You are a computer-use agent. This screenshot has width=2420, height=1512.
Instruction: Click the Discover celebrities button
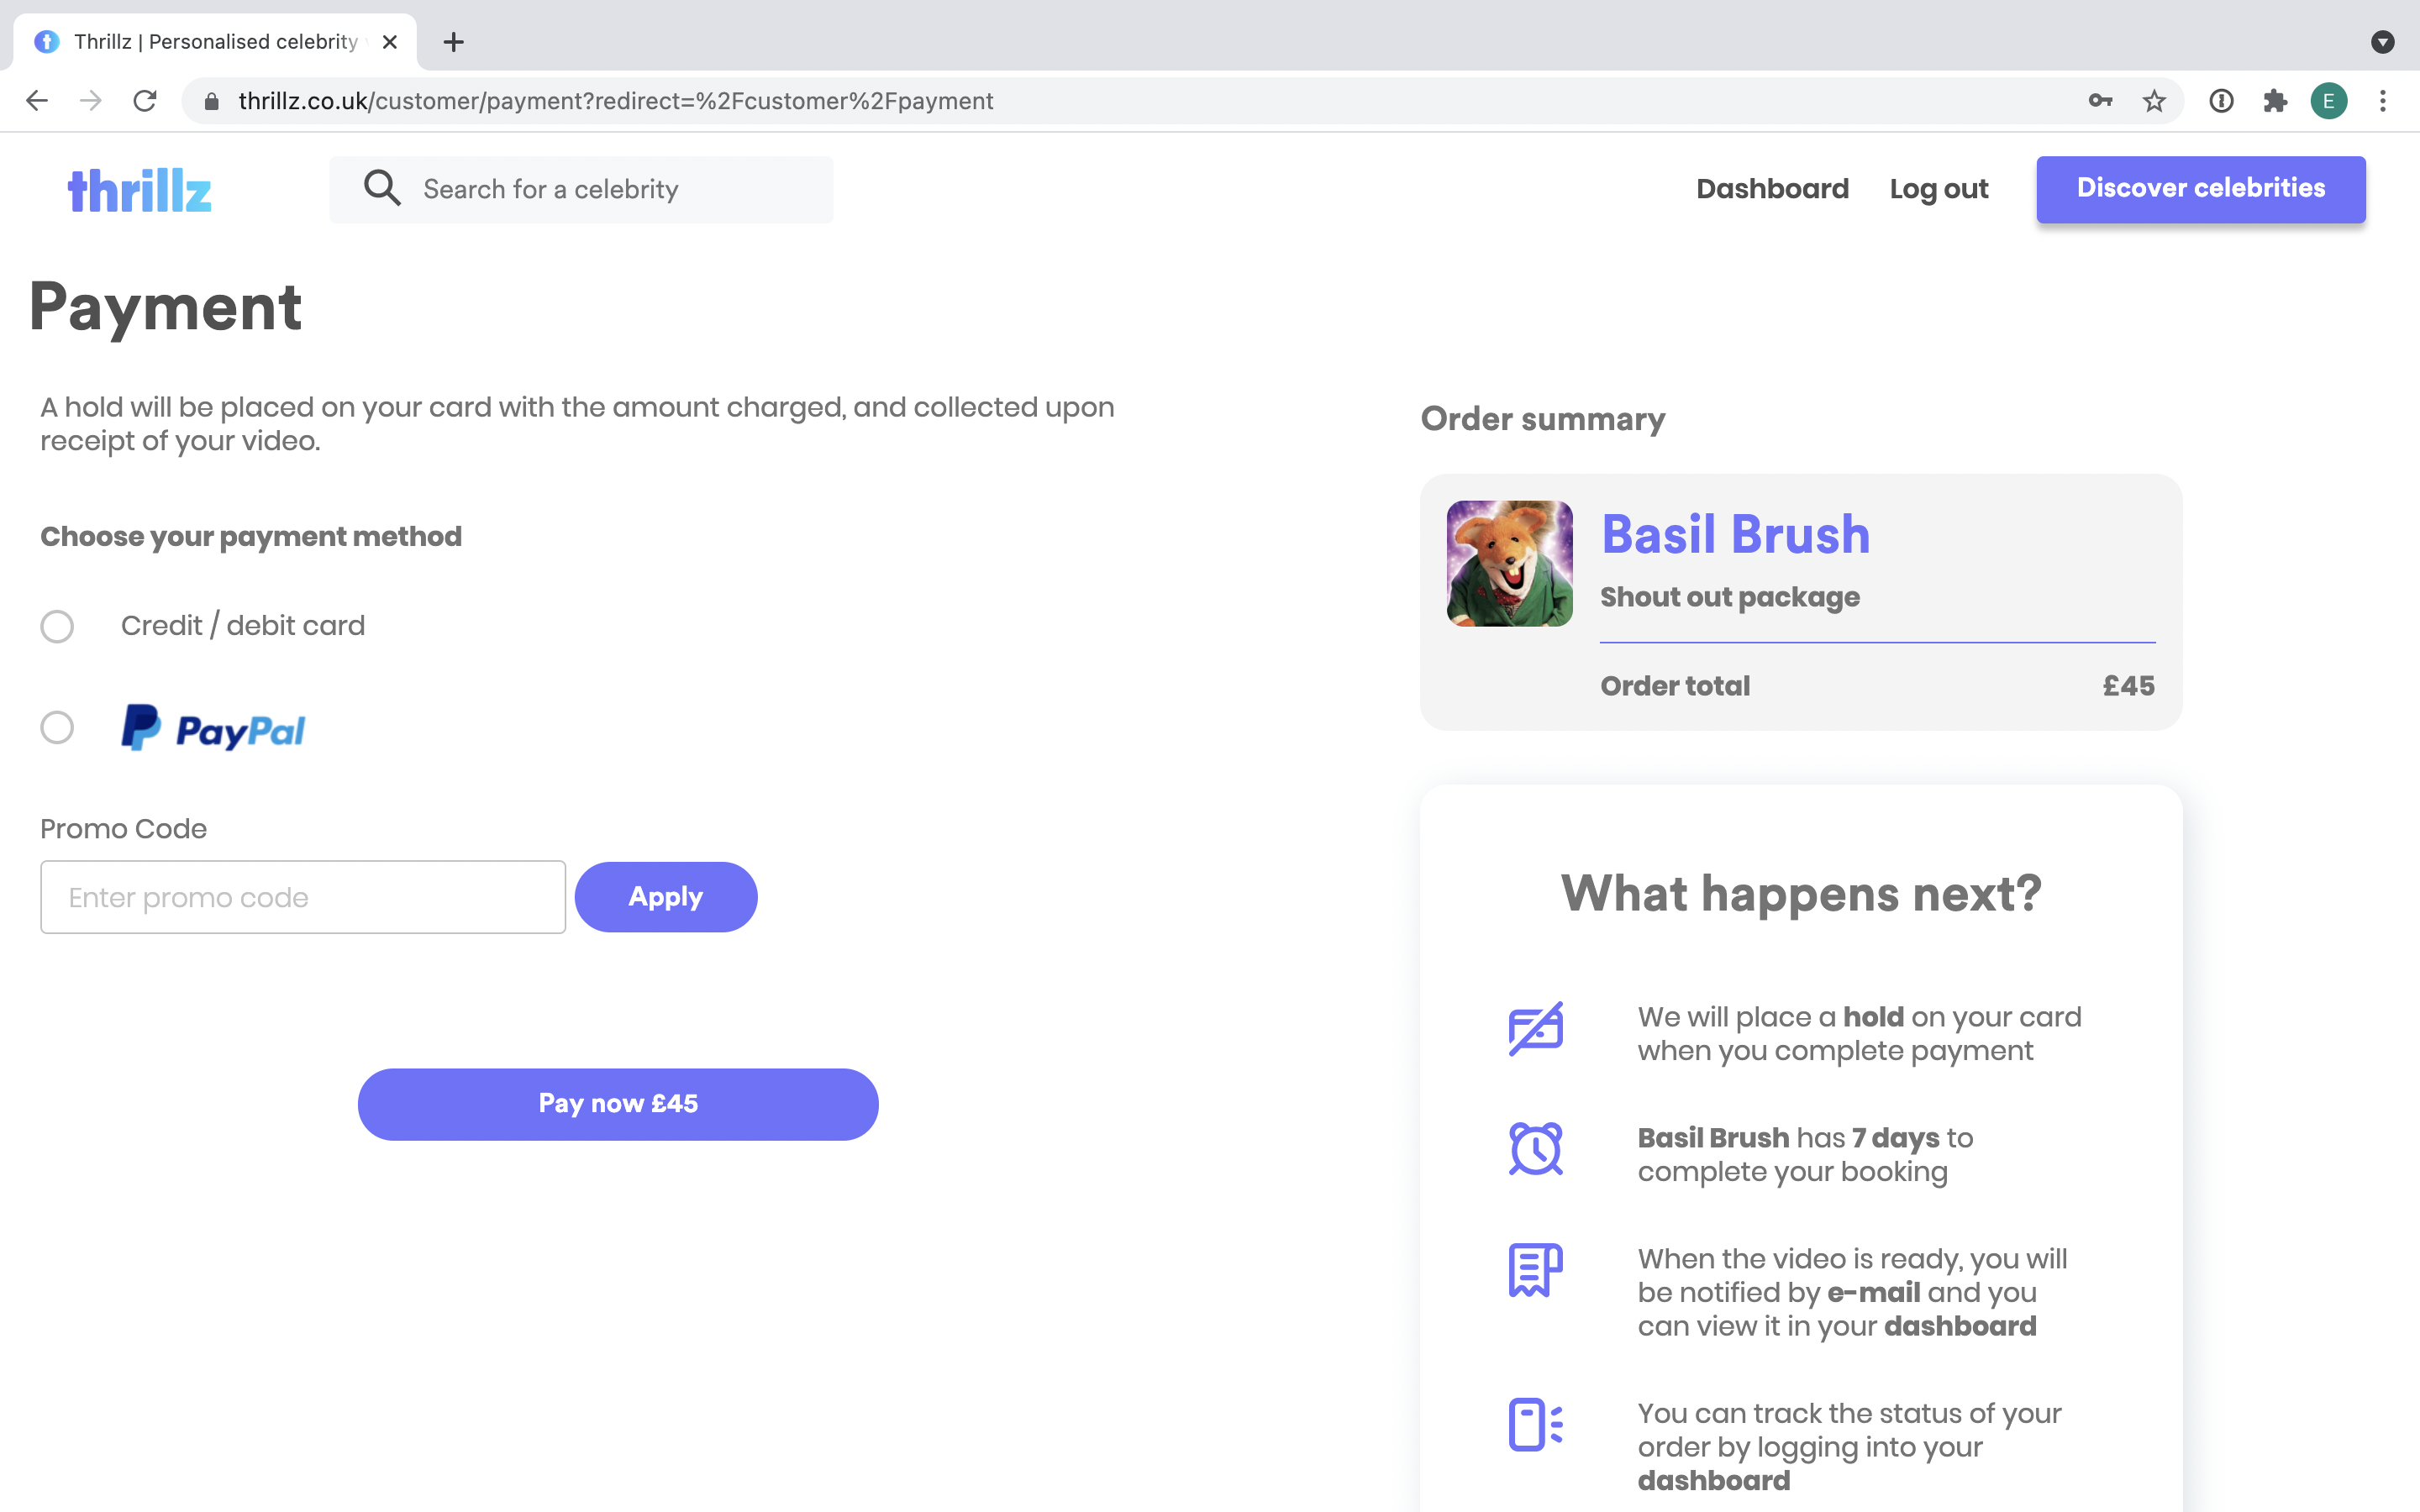coord(2200,189)
